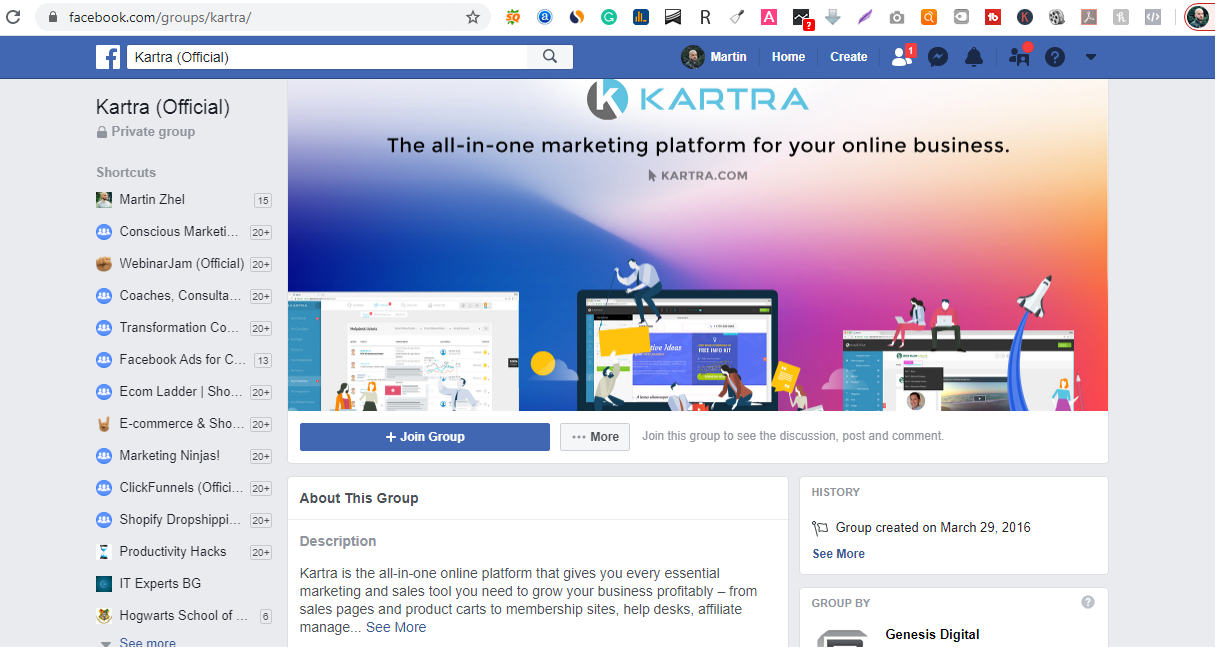Expand shortcuts with See more

click(x=147, y=643)
